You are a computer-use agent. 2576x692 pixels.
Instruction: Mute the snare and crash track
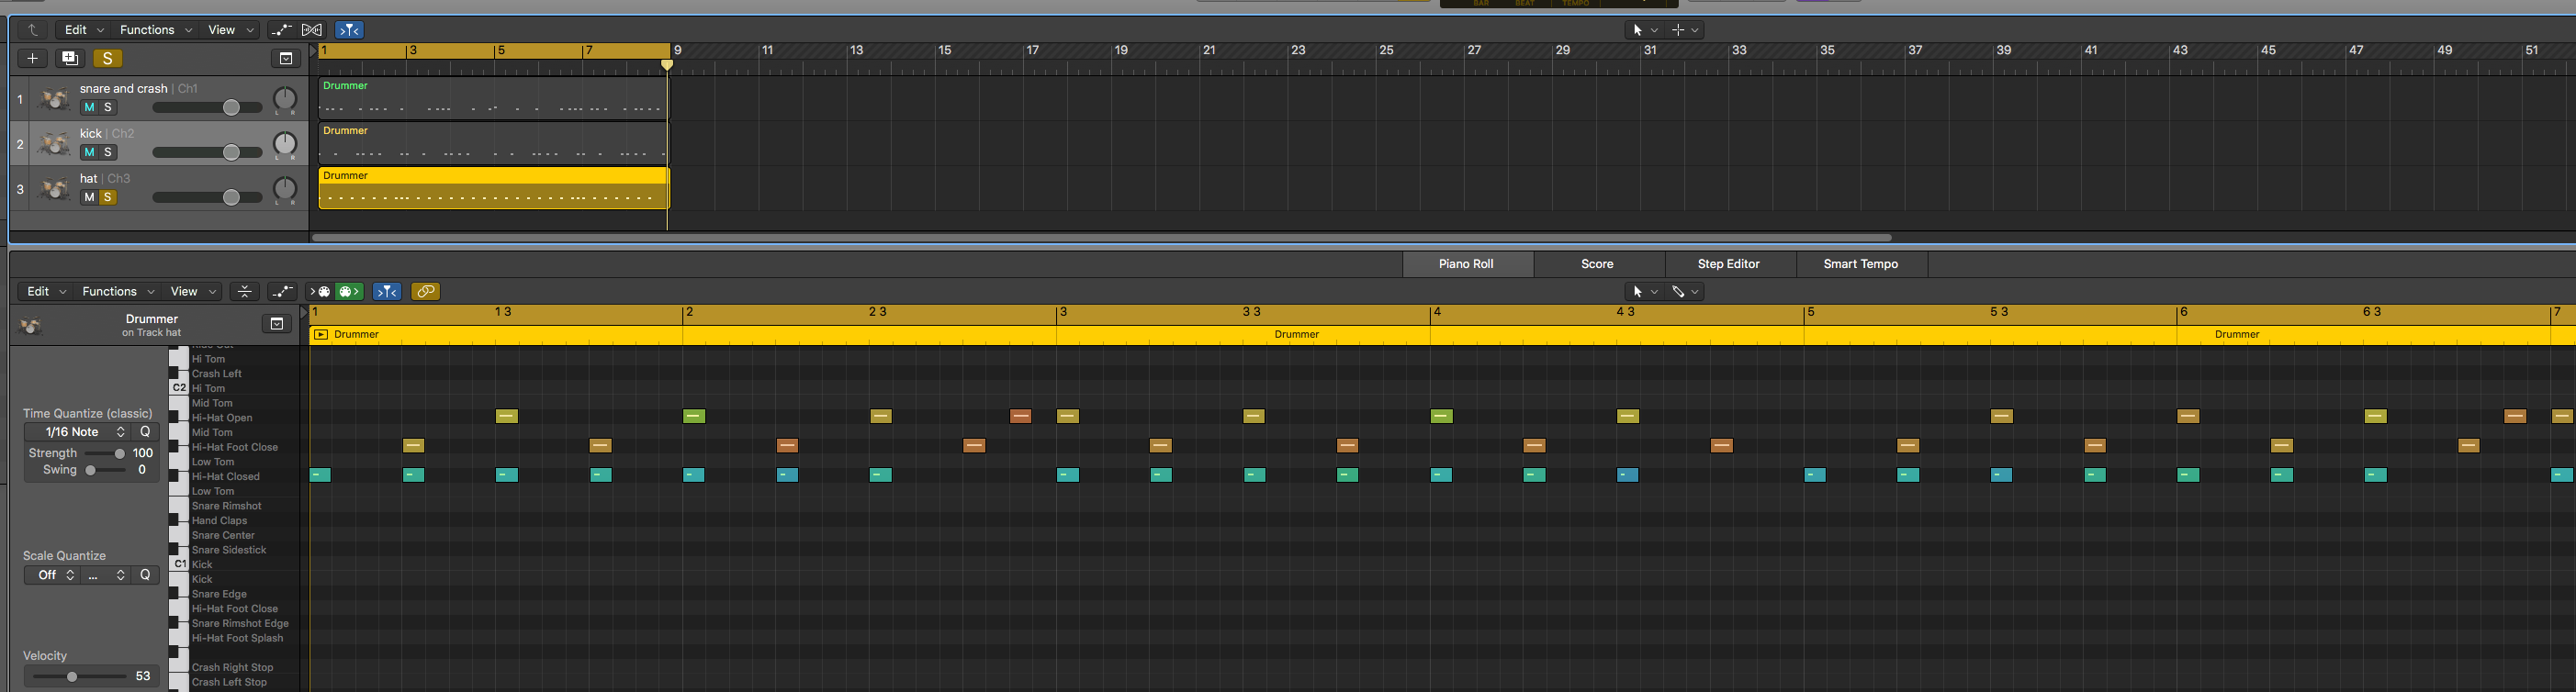(89, 107)
